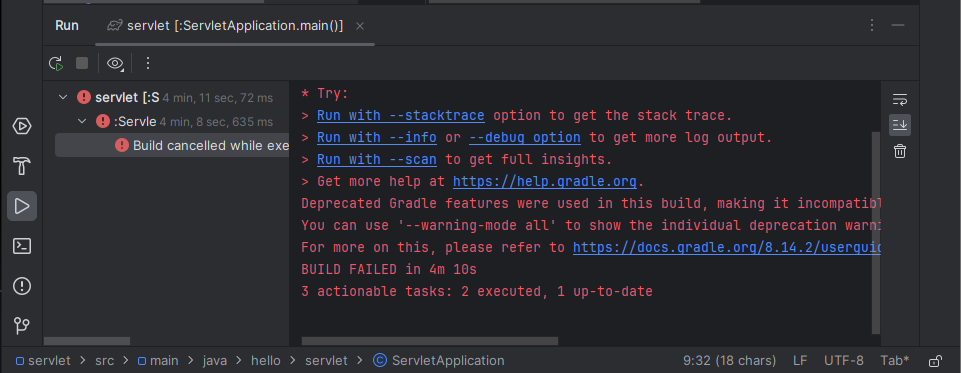Click Run with --info link

click(x=377, y=138)
